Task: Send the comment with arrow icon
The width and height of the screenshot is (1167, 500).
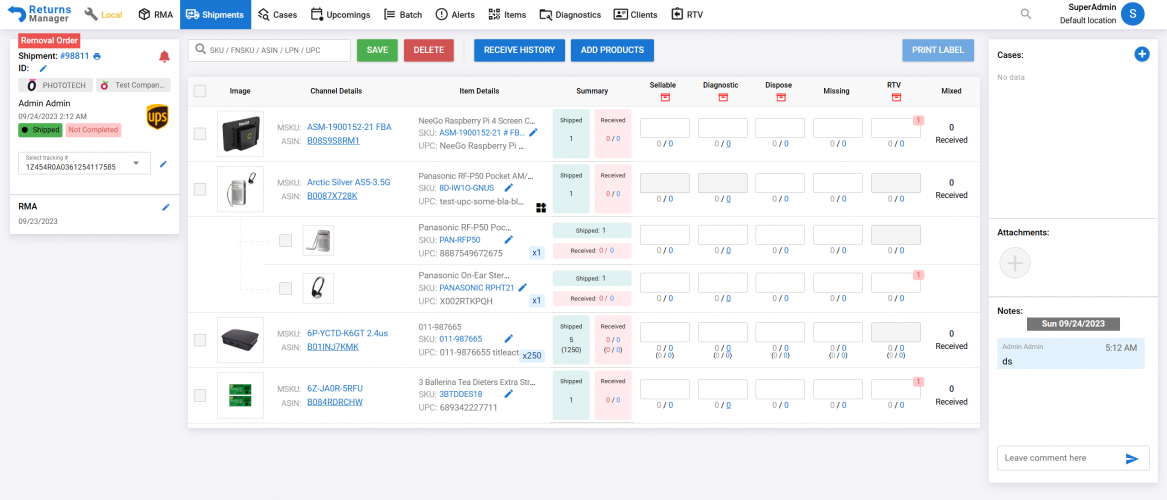Action: tap(1132, 458)
